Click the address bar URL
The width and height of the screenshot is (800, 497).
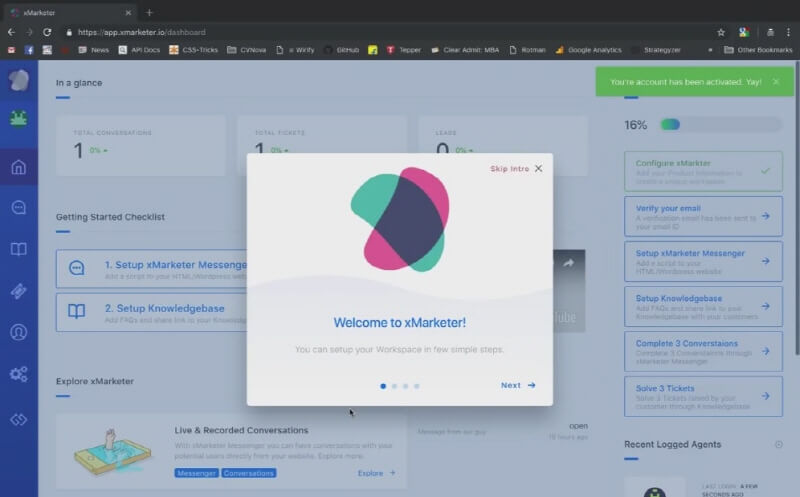click(x=141, y=32)
